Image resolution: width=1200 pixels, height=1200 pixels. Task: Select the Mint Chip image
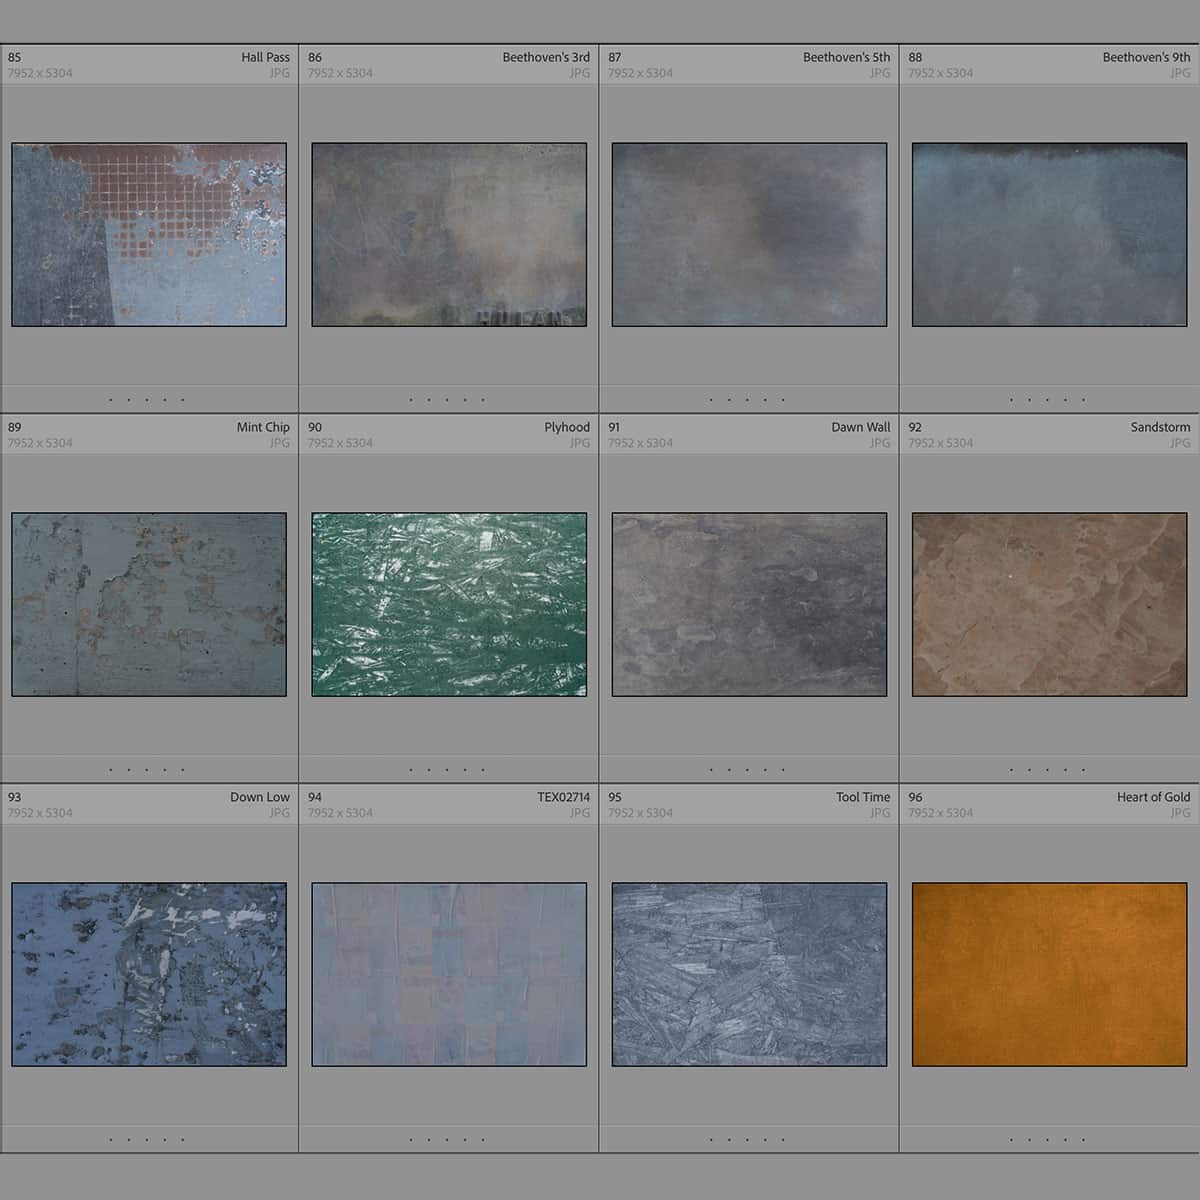pyautogui.click(x=148, y=602)
